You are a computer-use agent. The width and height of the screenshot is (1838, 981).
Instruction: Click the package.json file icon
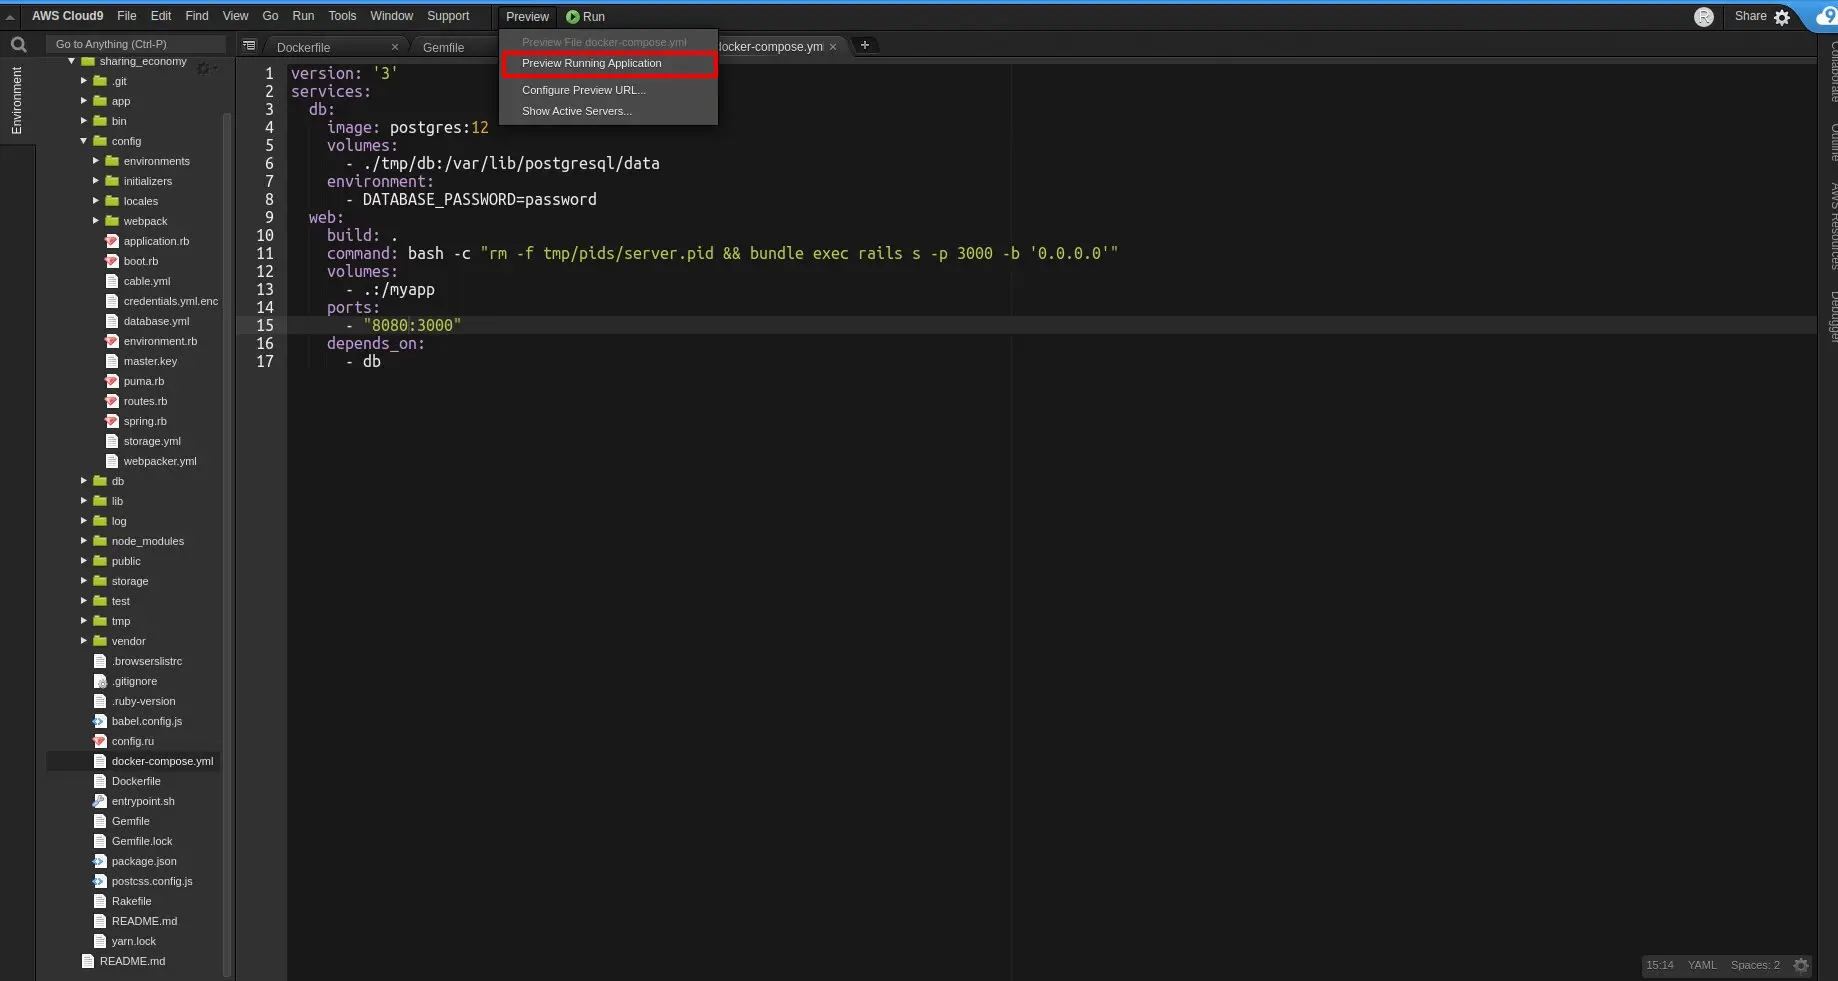(x=100, y=861)
